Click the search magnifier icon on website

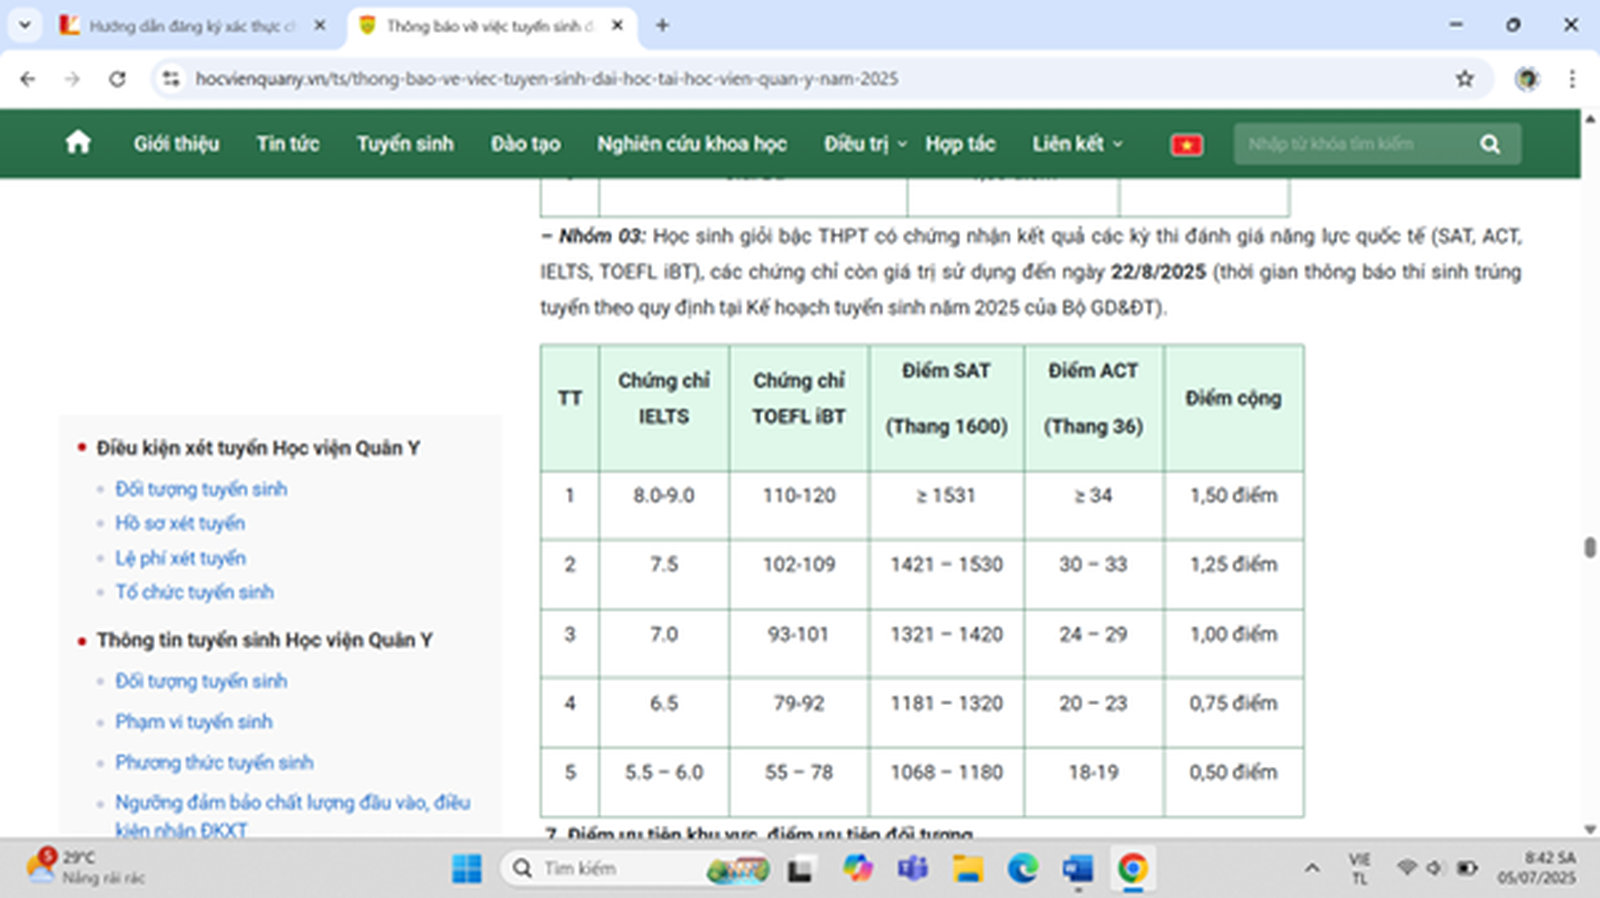pyautogui.click(x=1489, y=144)
